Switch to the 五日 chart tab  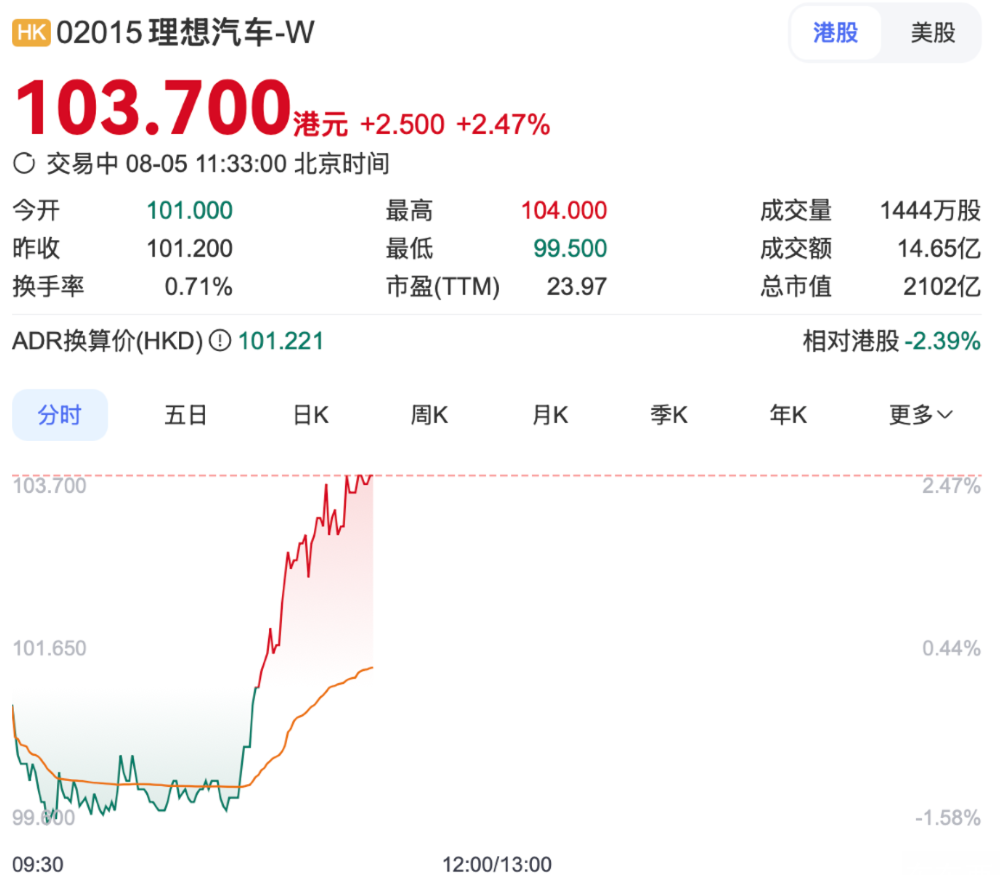click(185, 415)
